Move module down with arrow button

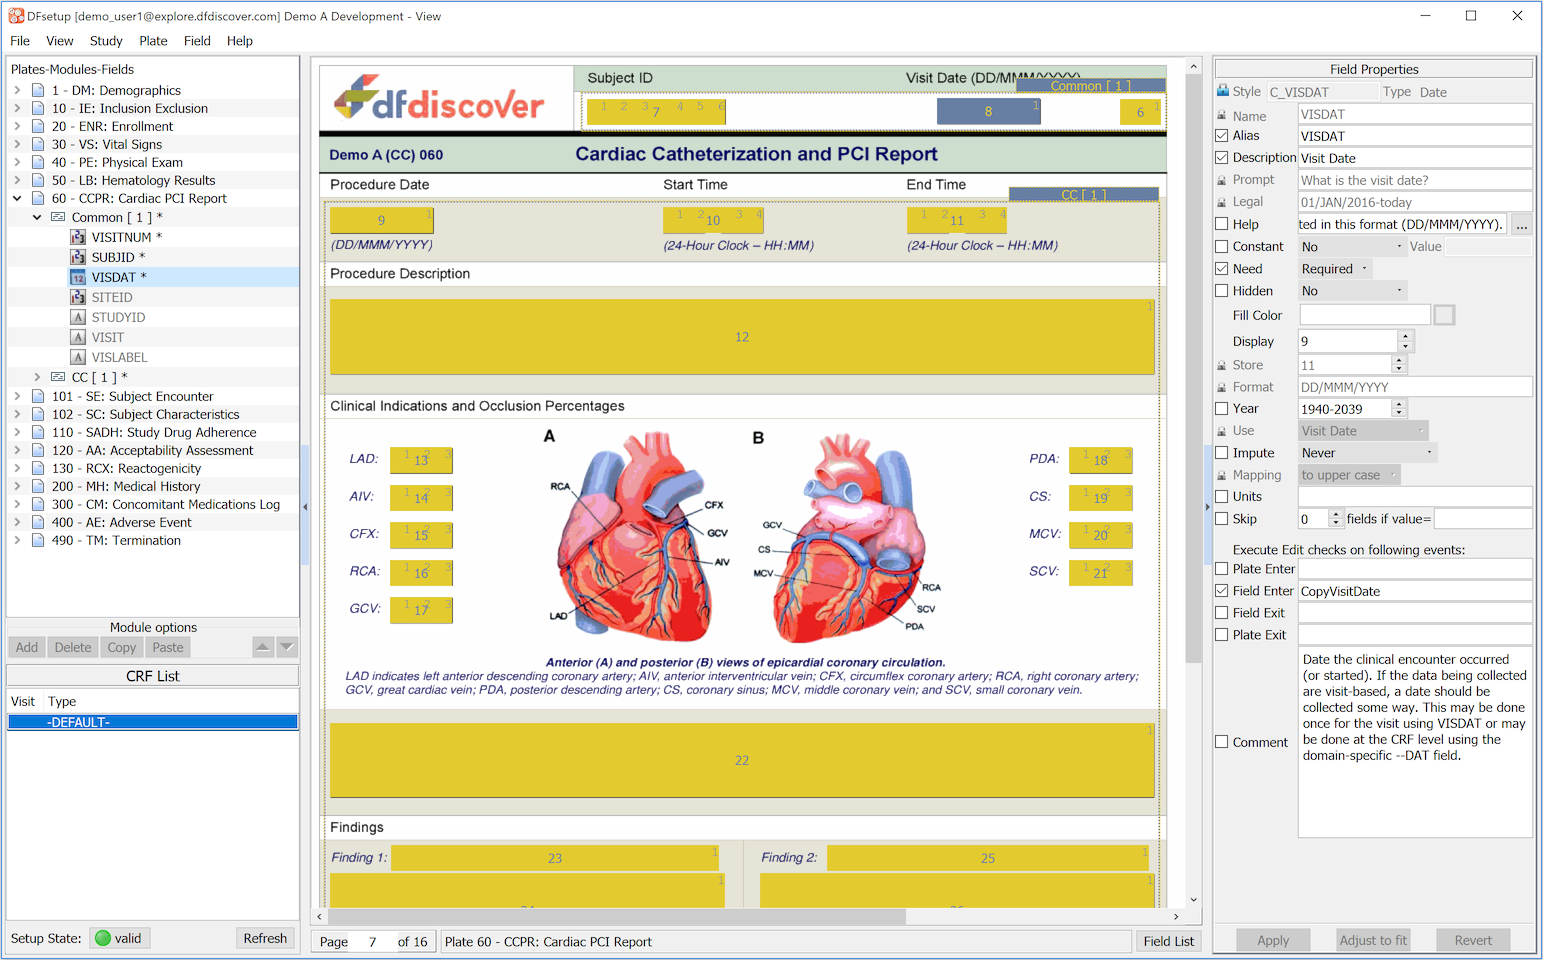click(x=287, y=647)
